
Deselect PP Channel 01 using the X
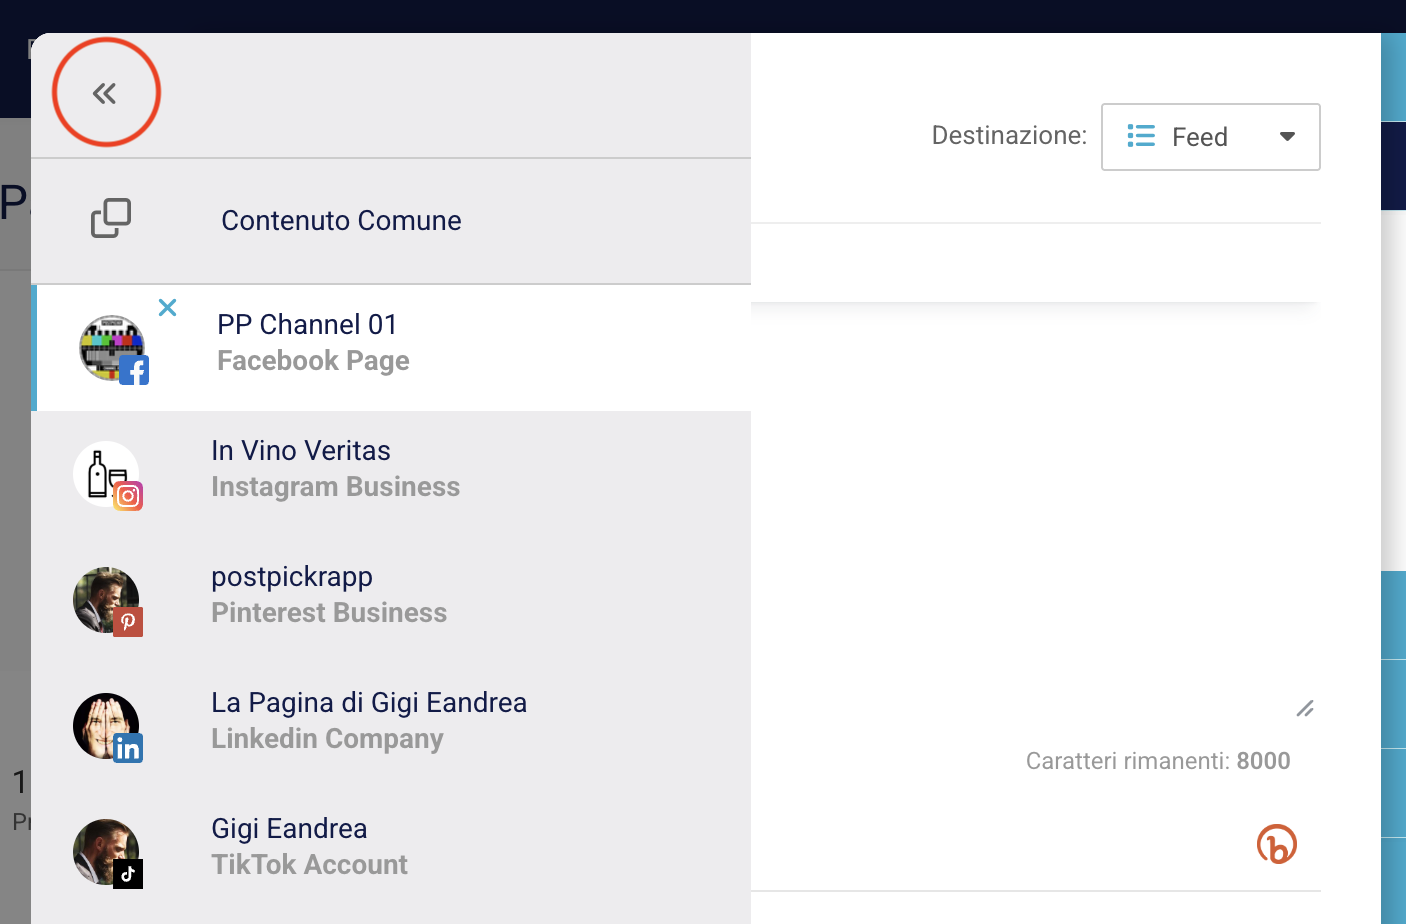tap(167, 307)
